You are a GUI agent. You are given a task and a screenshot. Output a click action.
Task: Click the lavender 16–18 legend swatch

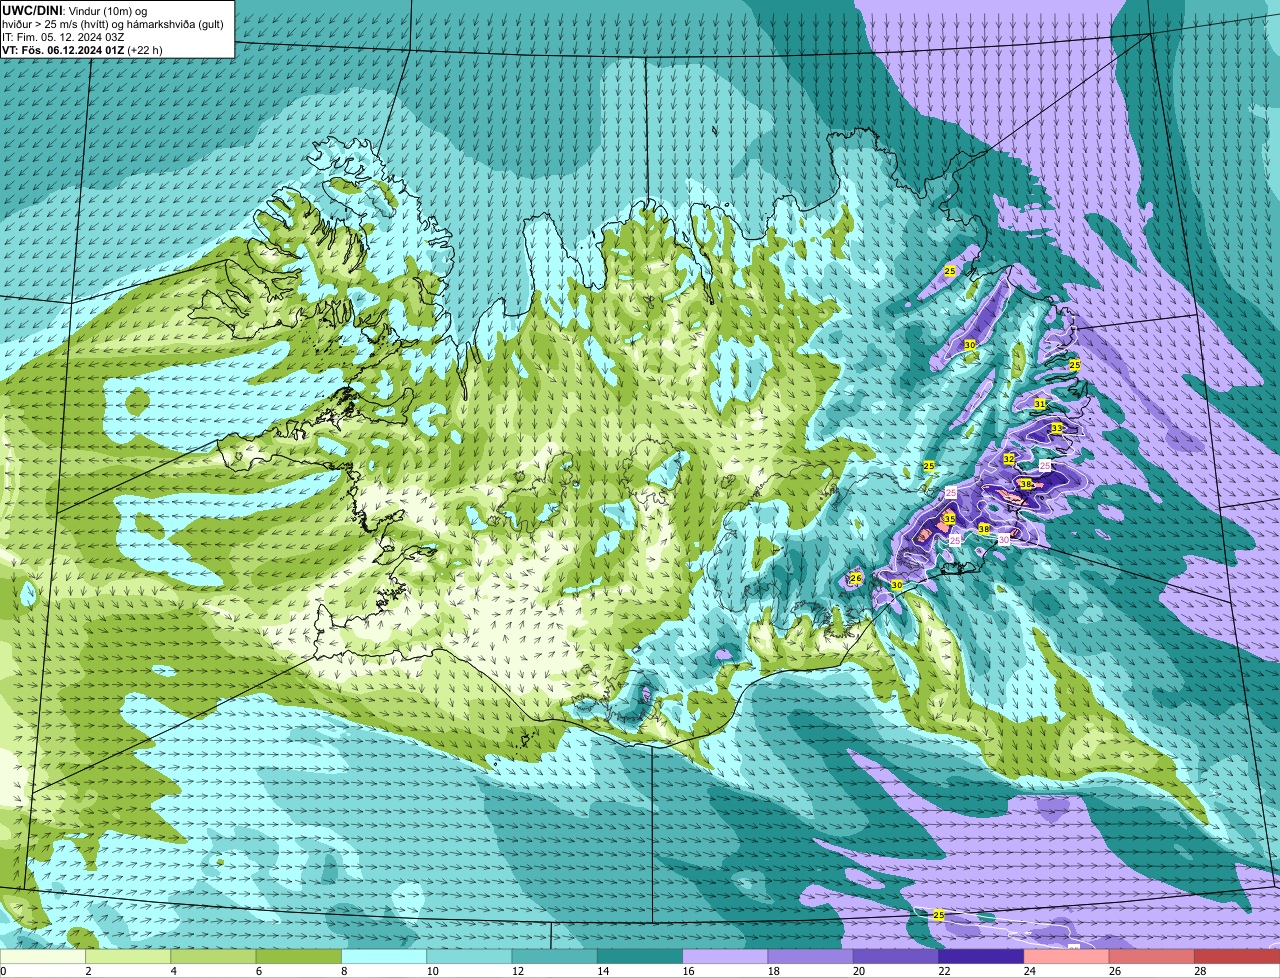tap(725, 957)
